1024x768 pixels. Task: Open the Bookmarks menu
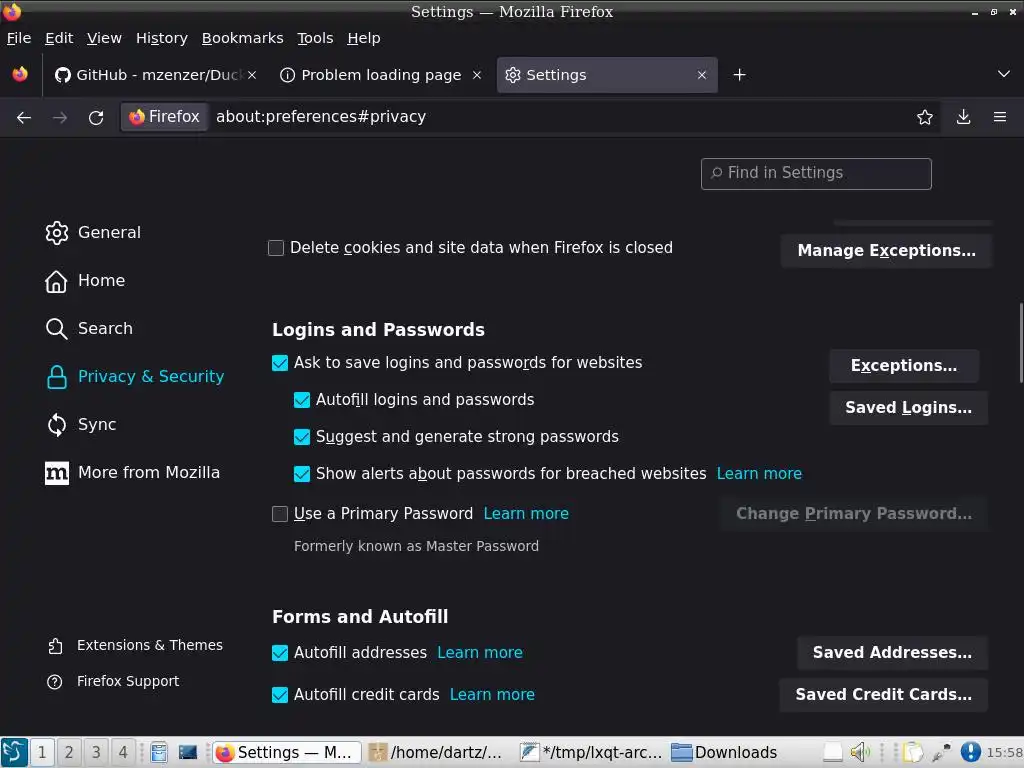[242, 38]
